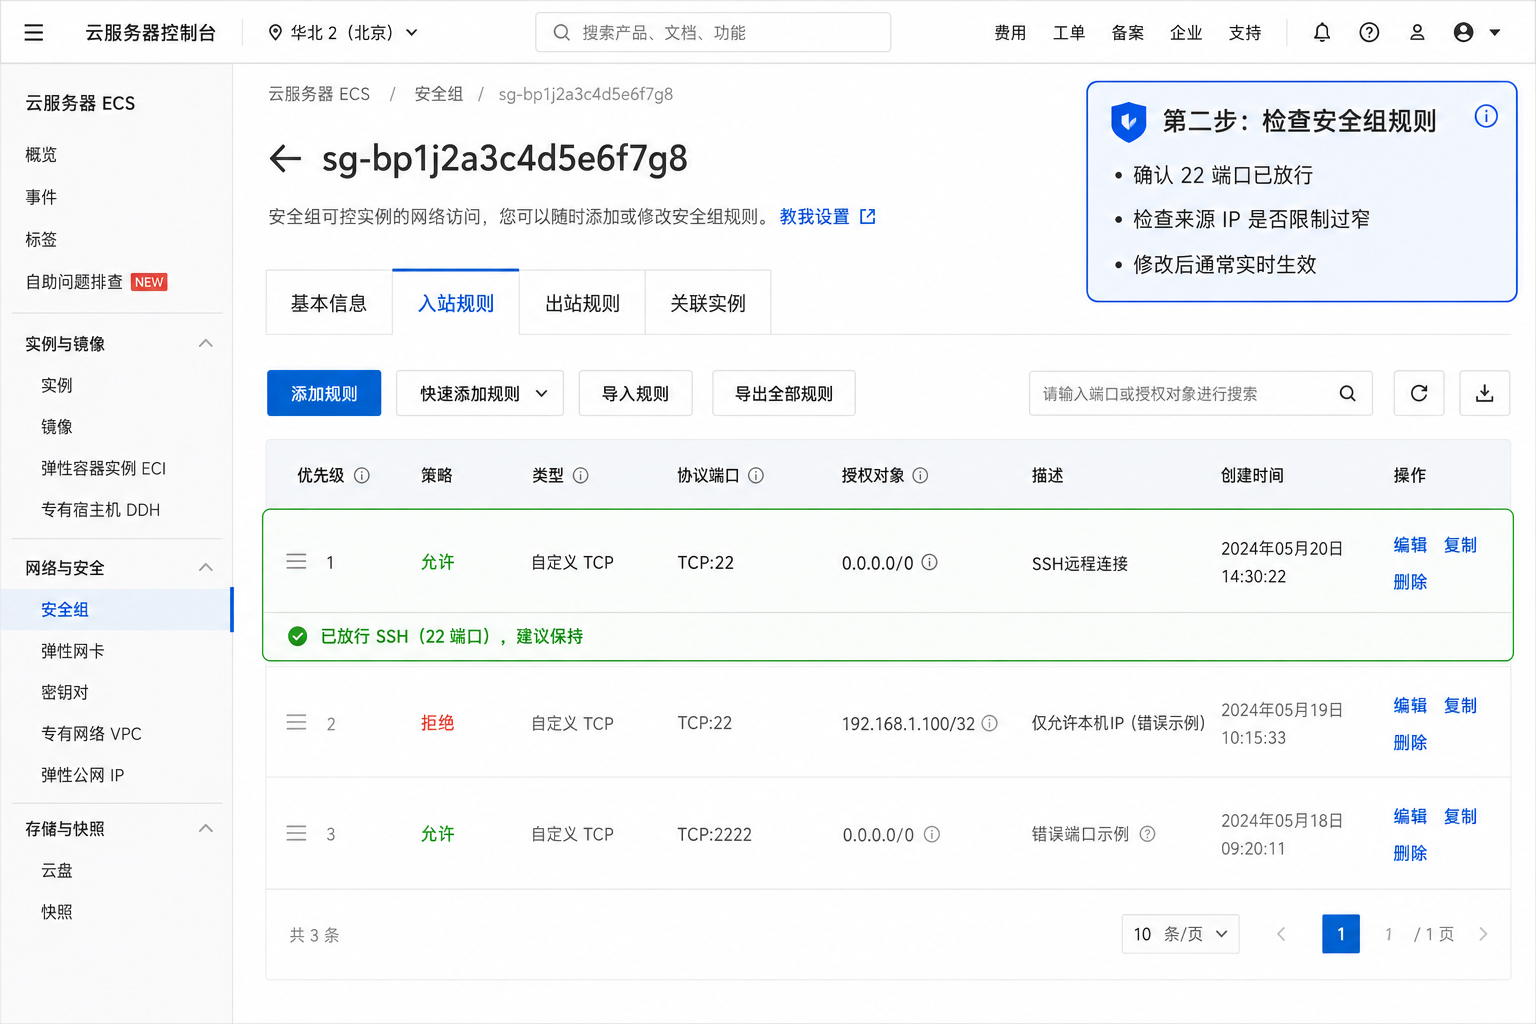
Task: Click the refresh rules icon button
Action: pos(1419,393)
